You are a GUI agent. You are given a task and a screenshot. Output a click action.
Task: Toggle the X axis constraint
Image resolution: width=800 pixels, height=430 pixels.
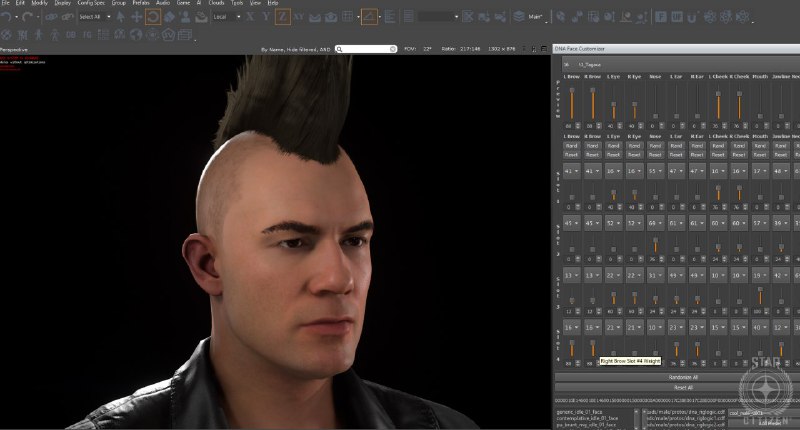click(250, 17)
